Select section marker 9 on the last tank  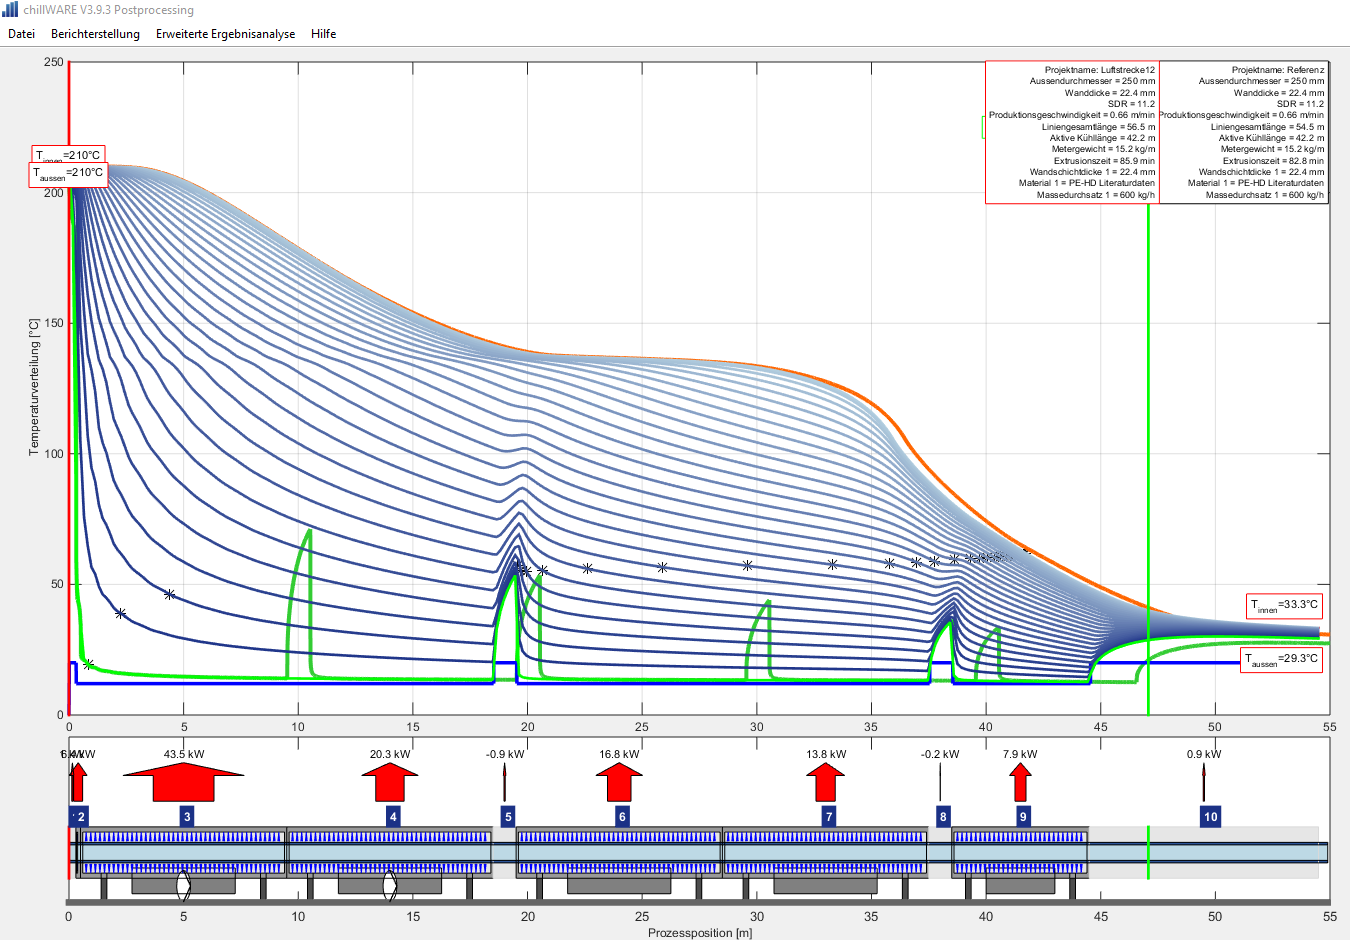1022,817
